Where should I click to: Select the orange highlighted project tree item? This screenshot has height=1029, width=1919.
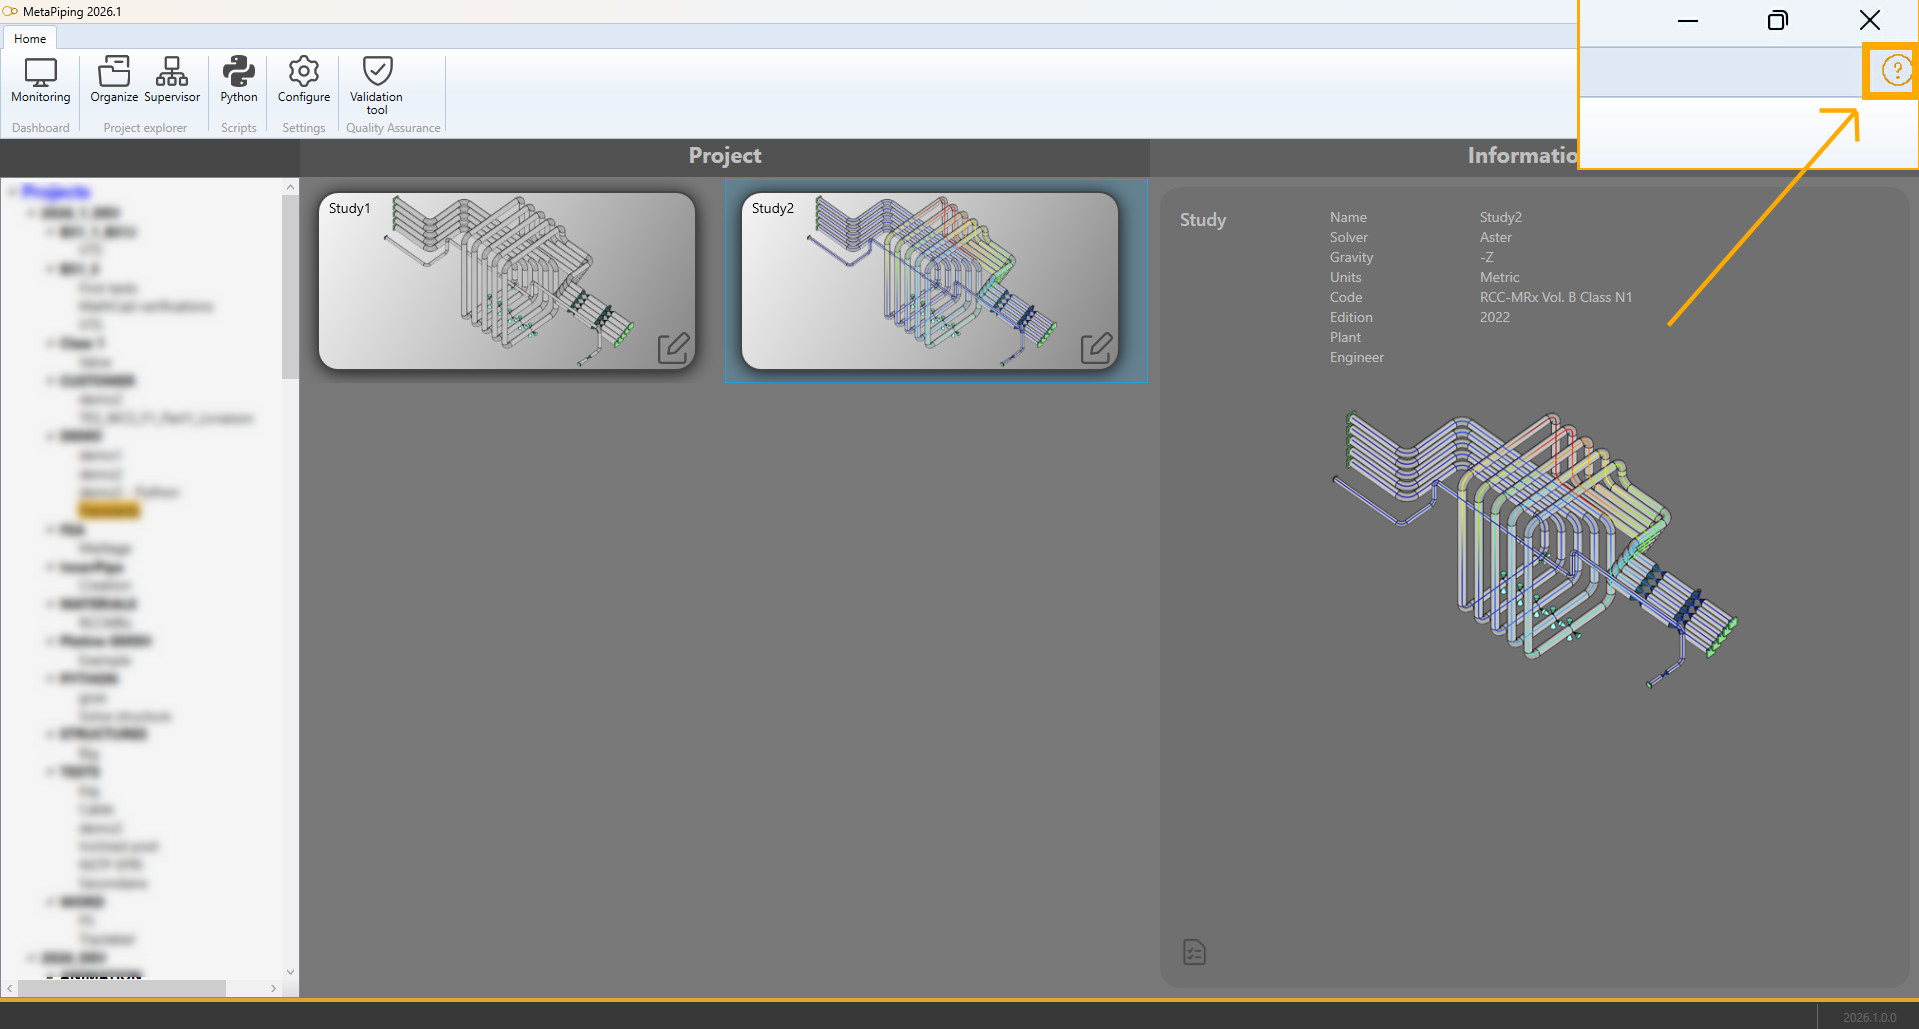click(110, 511)
